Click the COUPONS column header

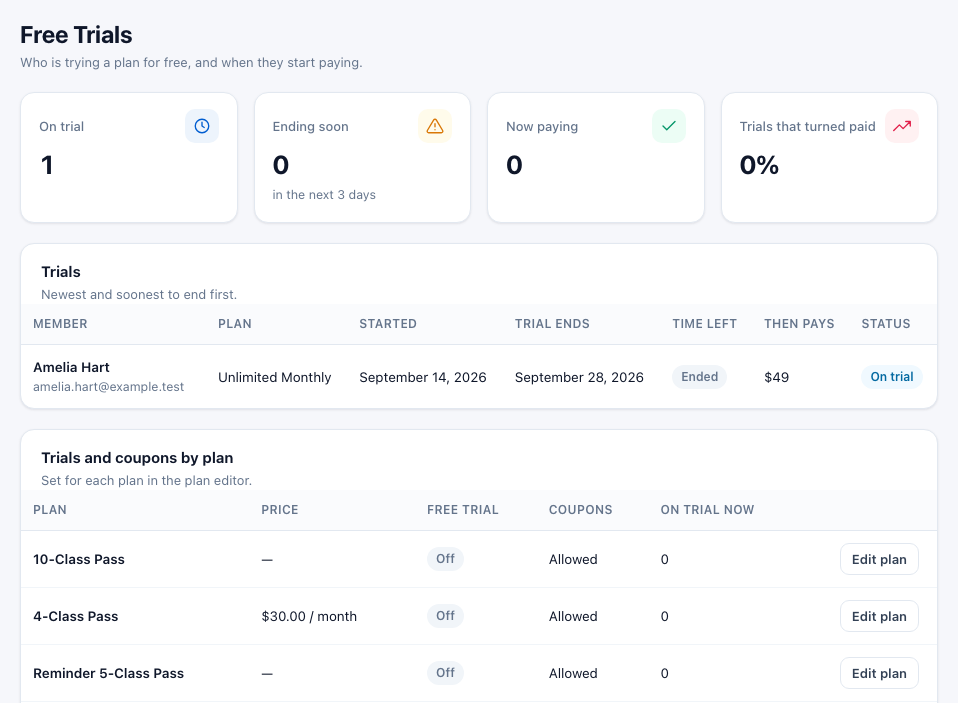coord(580,509)
